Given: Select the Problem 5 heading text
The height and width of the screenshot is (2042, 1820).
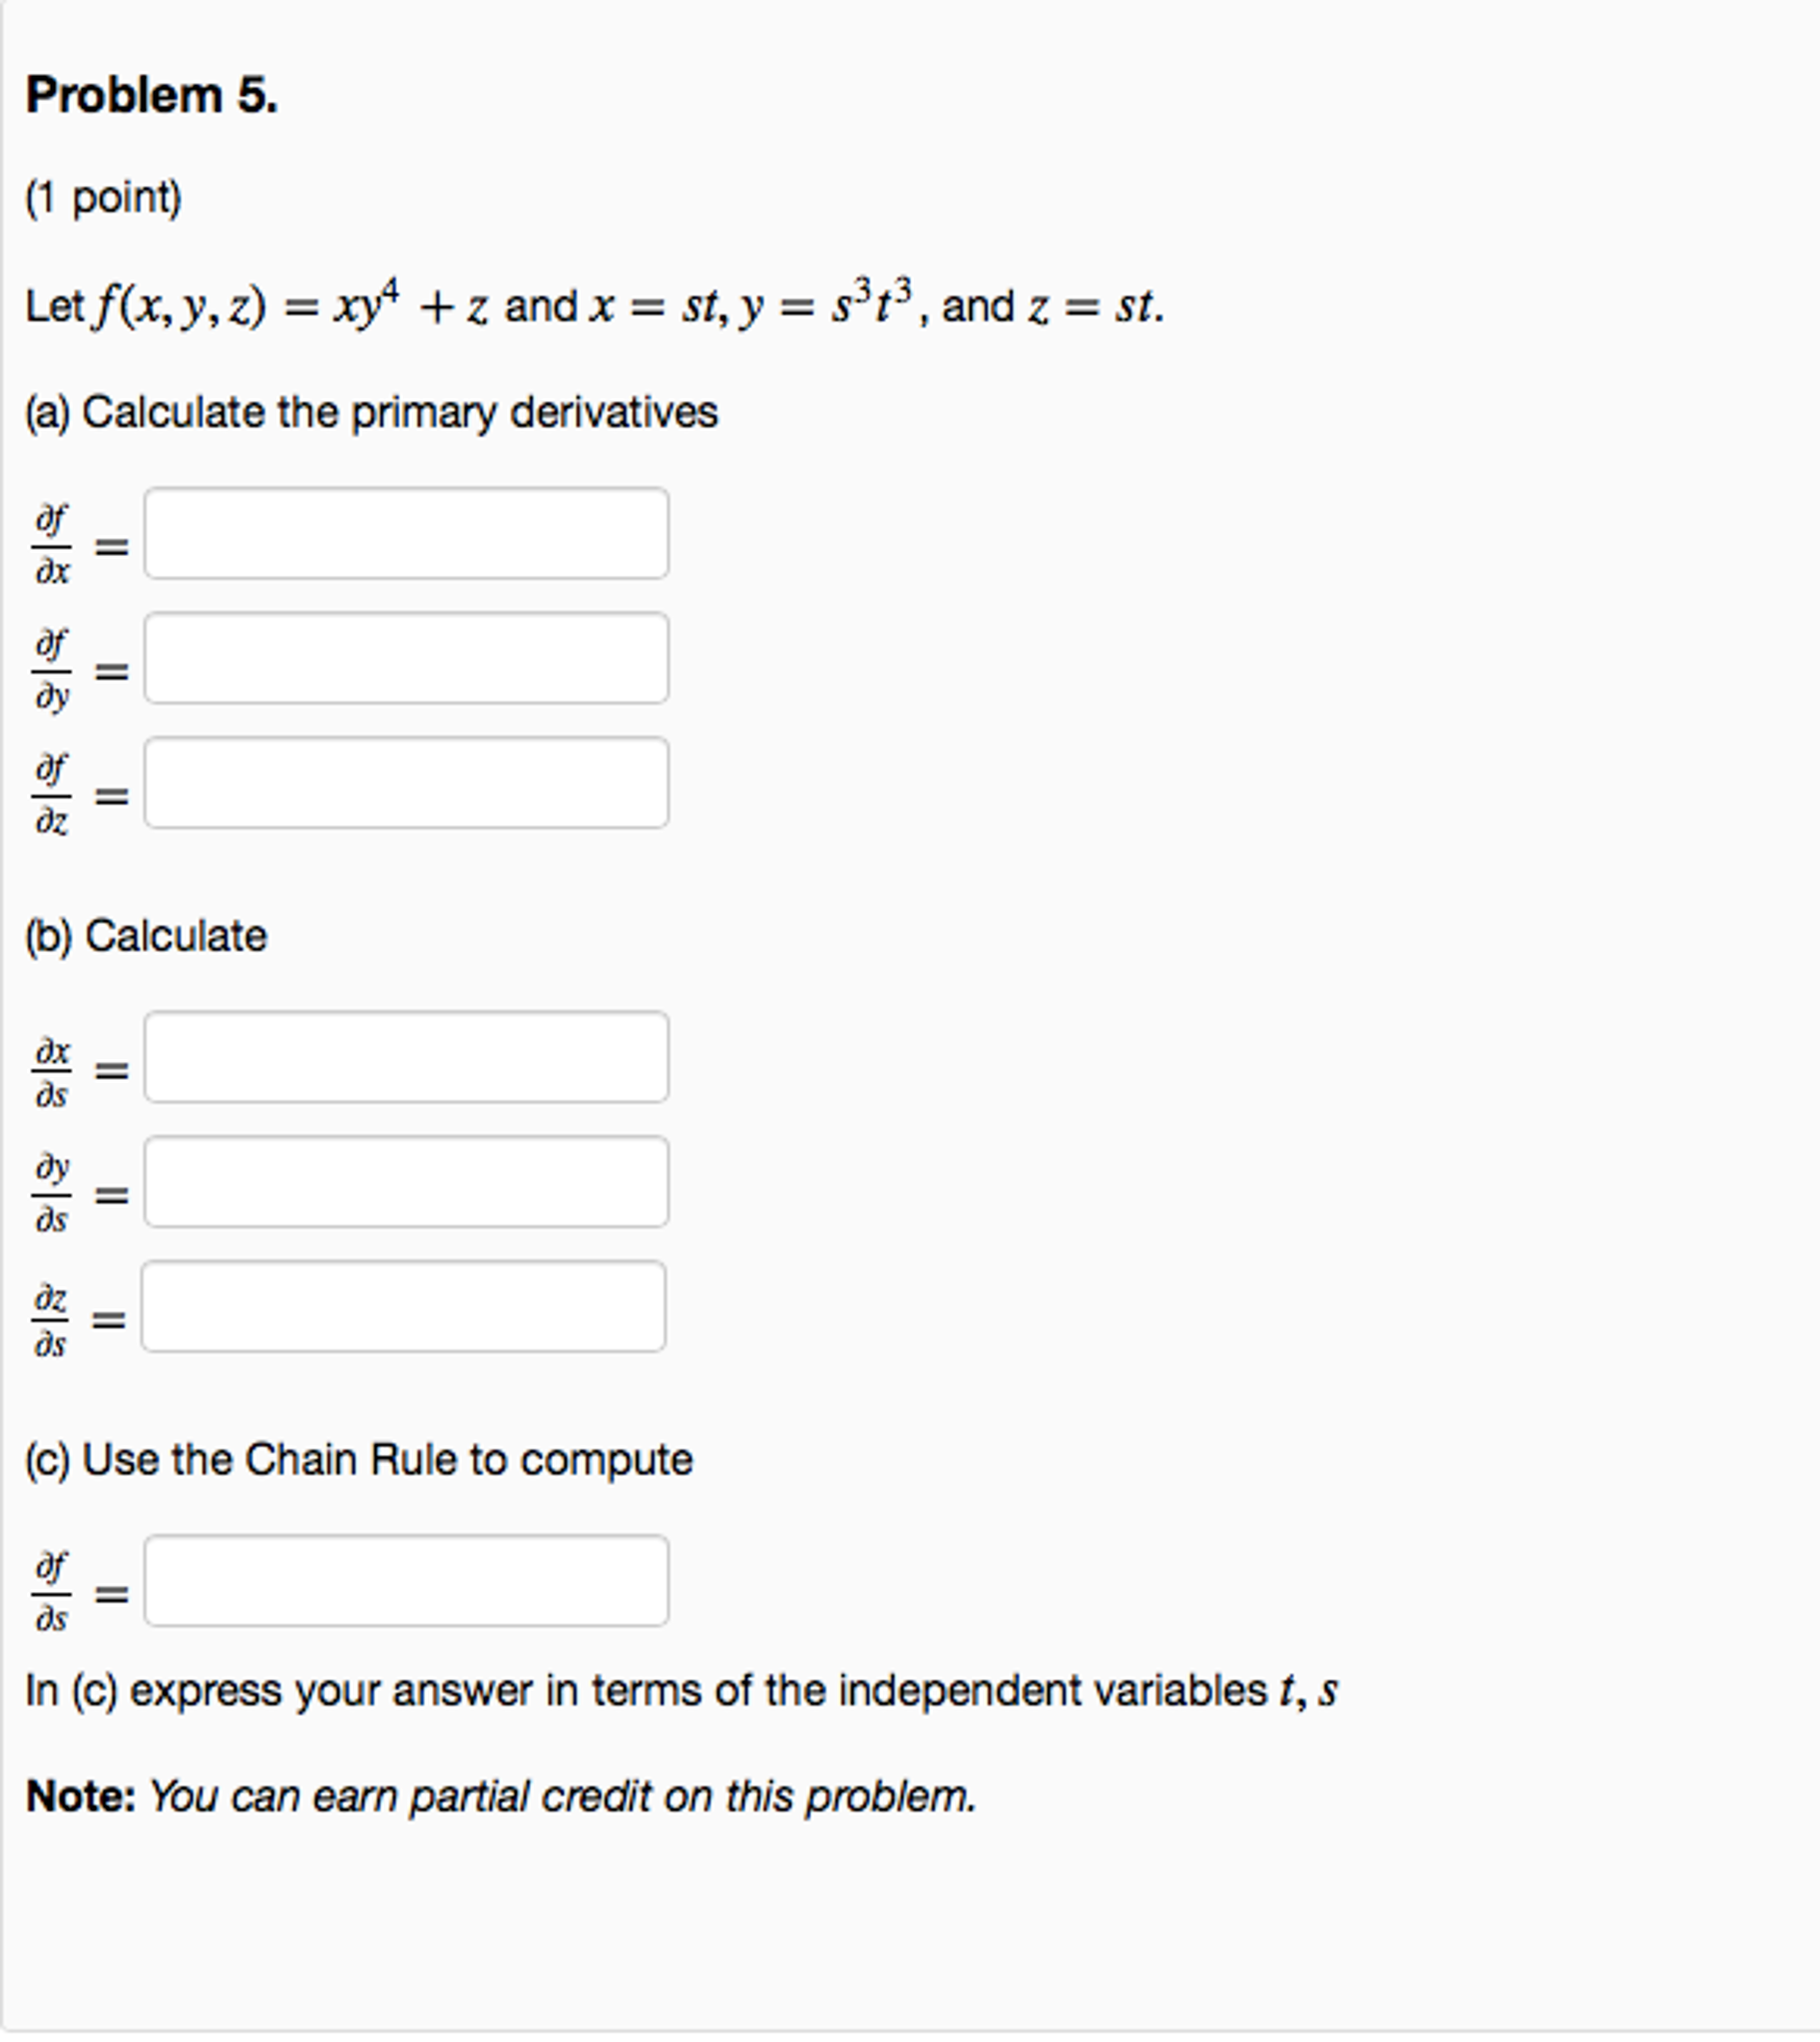Looking at the screenshot, I should click(148, 94).
